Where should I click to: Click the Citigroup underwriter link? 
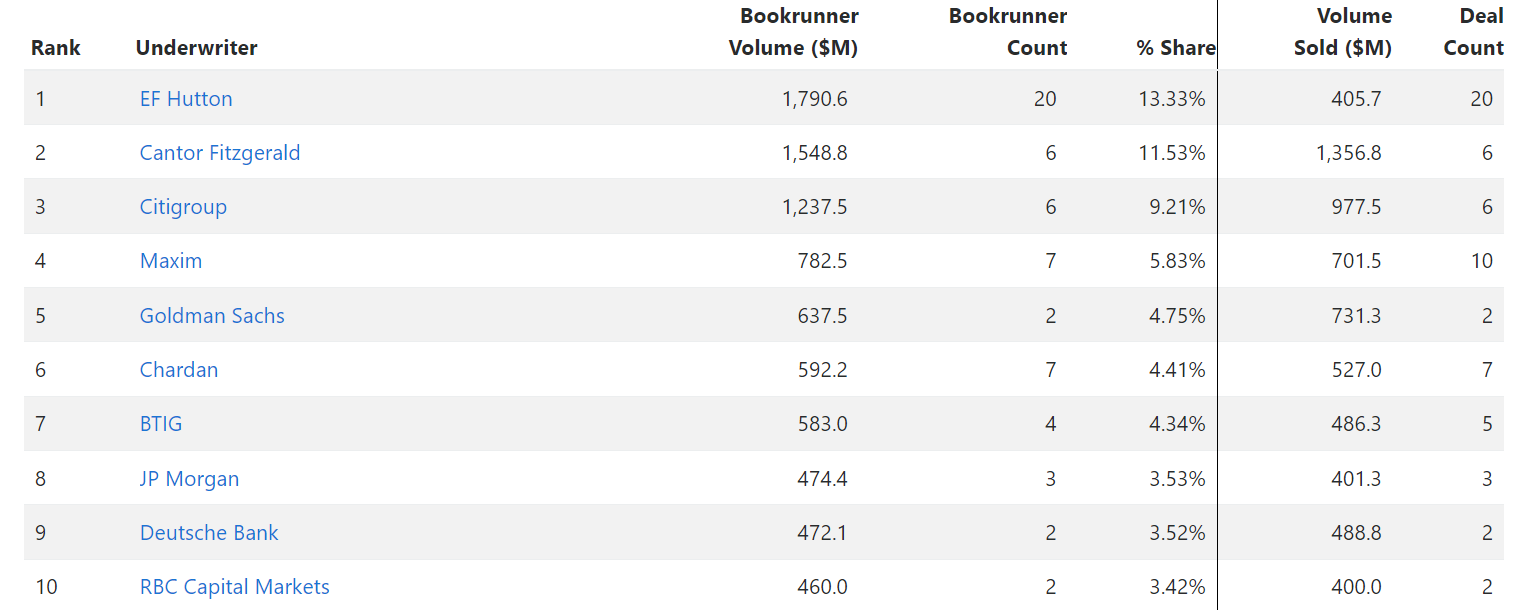point(183,207)
